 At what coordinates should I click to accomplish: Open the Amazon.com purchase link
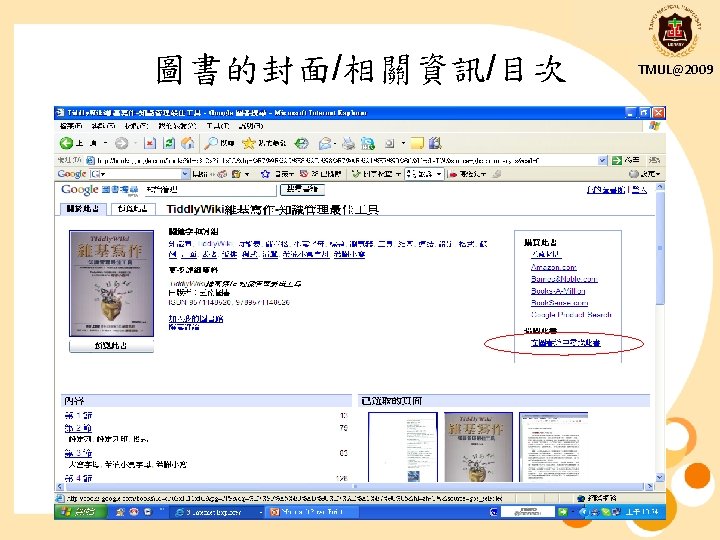(554, 267)
